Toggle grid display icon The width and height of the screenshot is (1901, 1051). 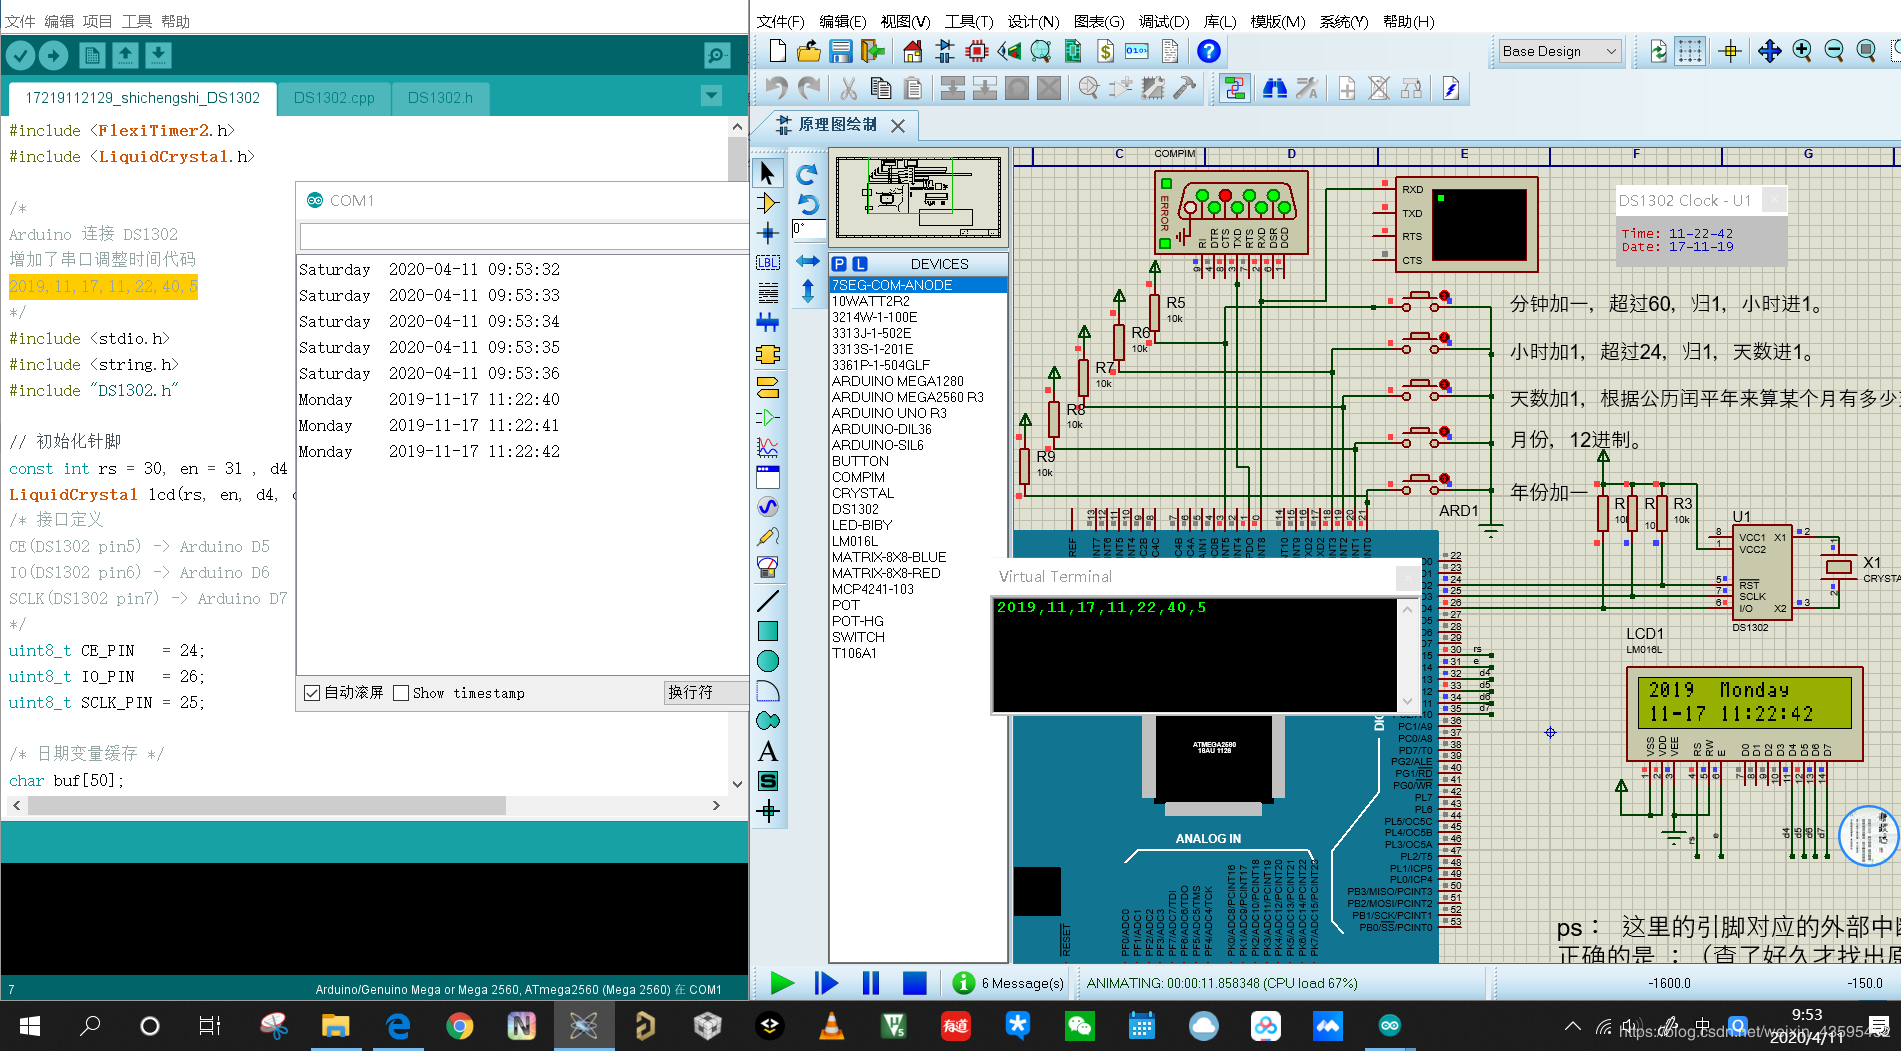coord(1690,51)
